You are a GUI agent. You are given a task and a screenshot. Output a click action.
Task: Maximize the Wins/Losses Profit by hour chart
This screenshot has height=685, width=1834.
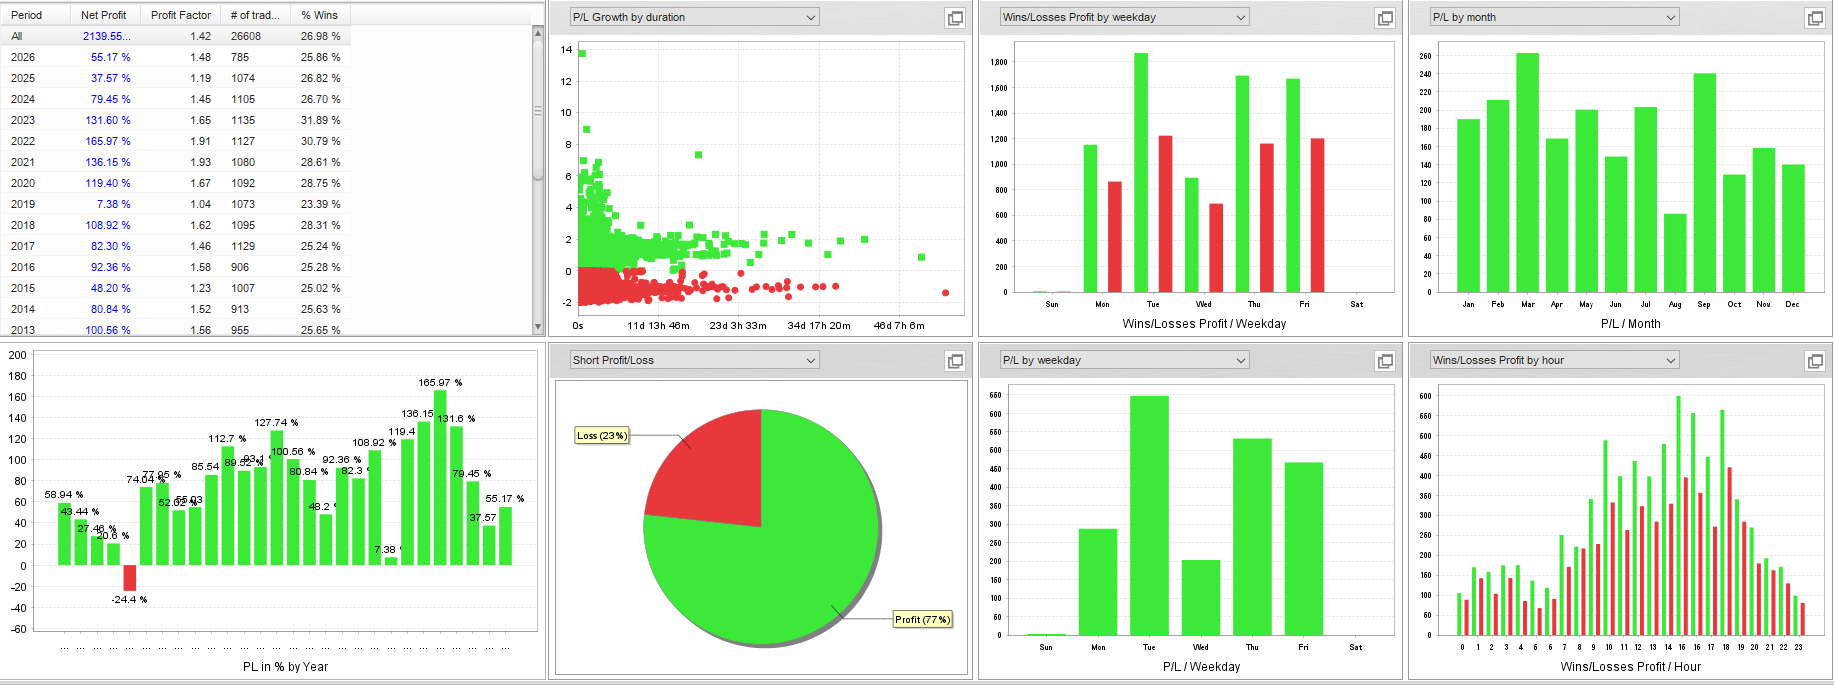tap(1815, 361)
